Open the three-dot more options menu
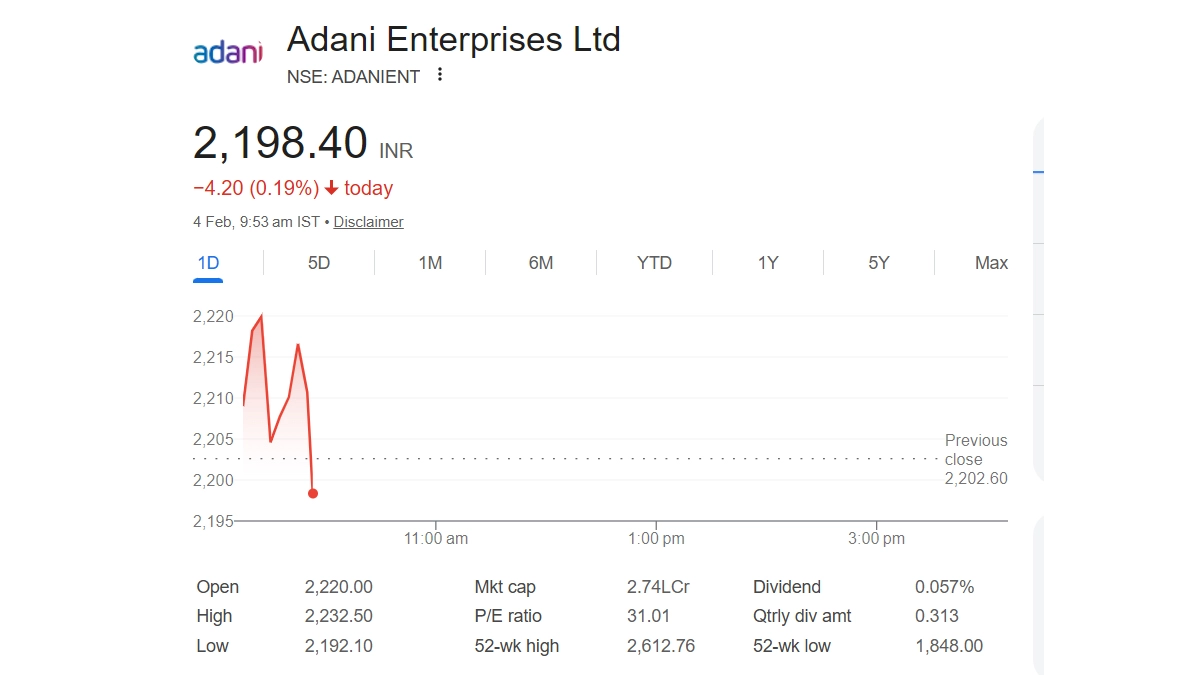The image size is (1200, 675). click(440, 75)
